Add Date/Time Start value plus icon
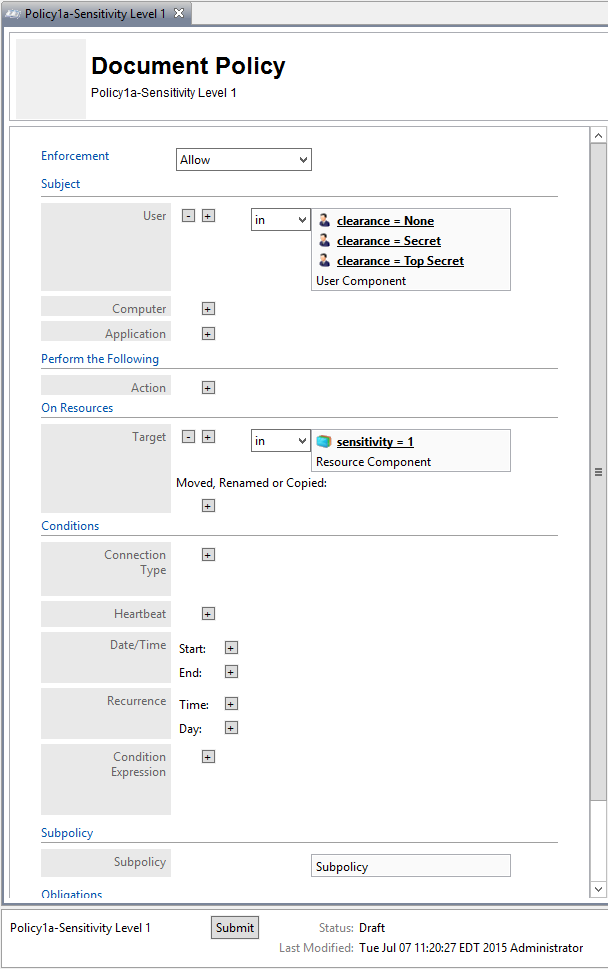The image size is (608, 969). 231,648
